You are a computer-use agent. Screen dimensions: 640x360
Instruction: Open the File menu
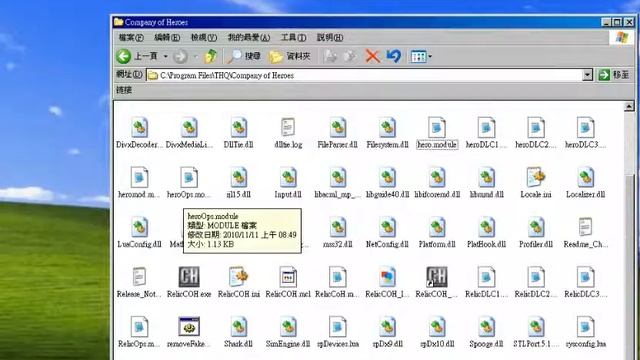point(131,38)
